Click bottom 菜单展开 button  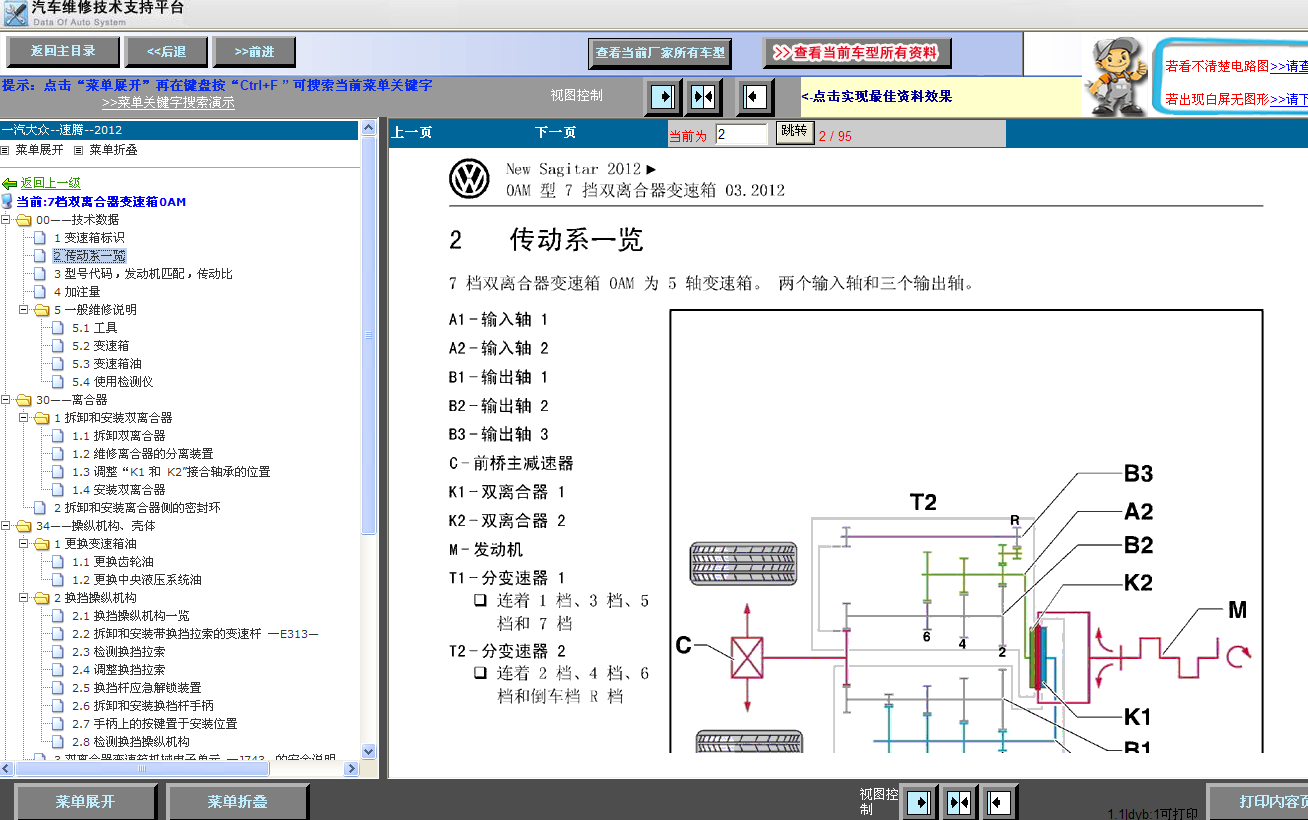[x=85, y=802]
